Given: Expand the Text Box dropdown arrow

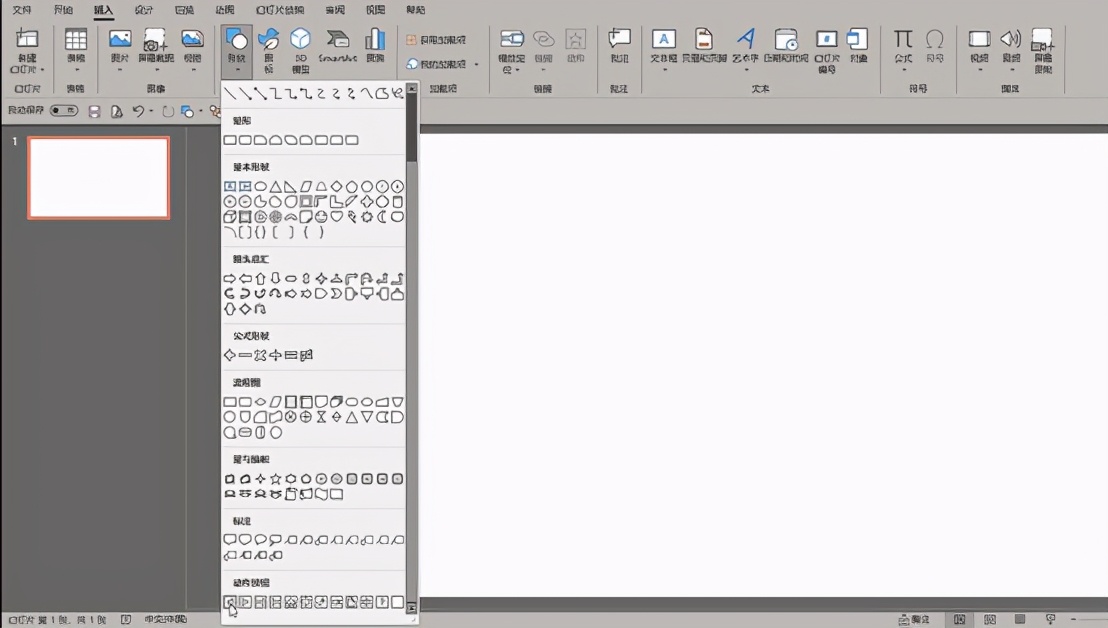Looking at the screenshot, I should (x=664, y=70).
